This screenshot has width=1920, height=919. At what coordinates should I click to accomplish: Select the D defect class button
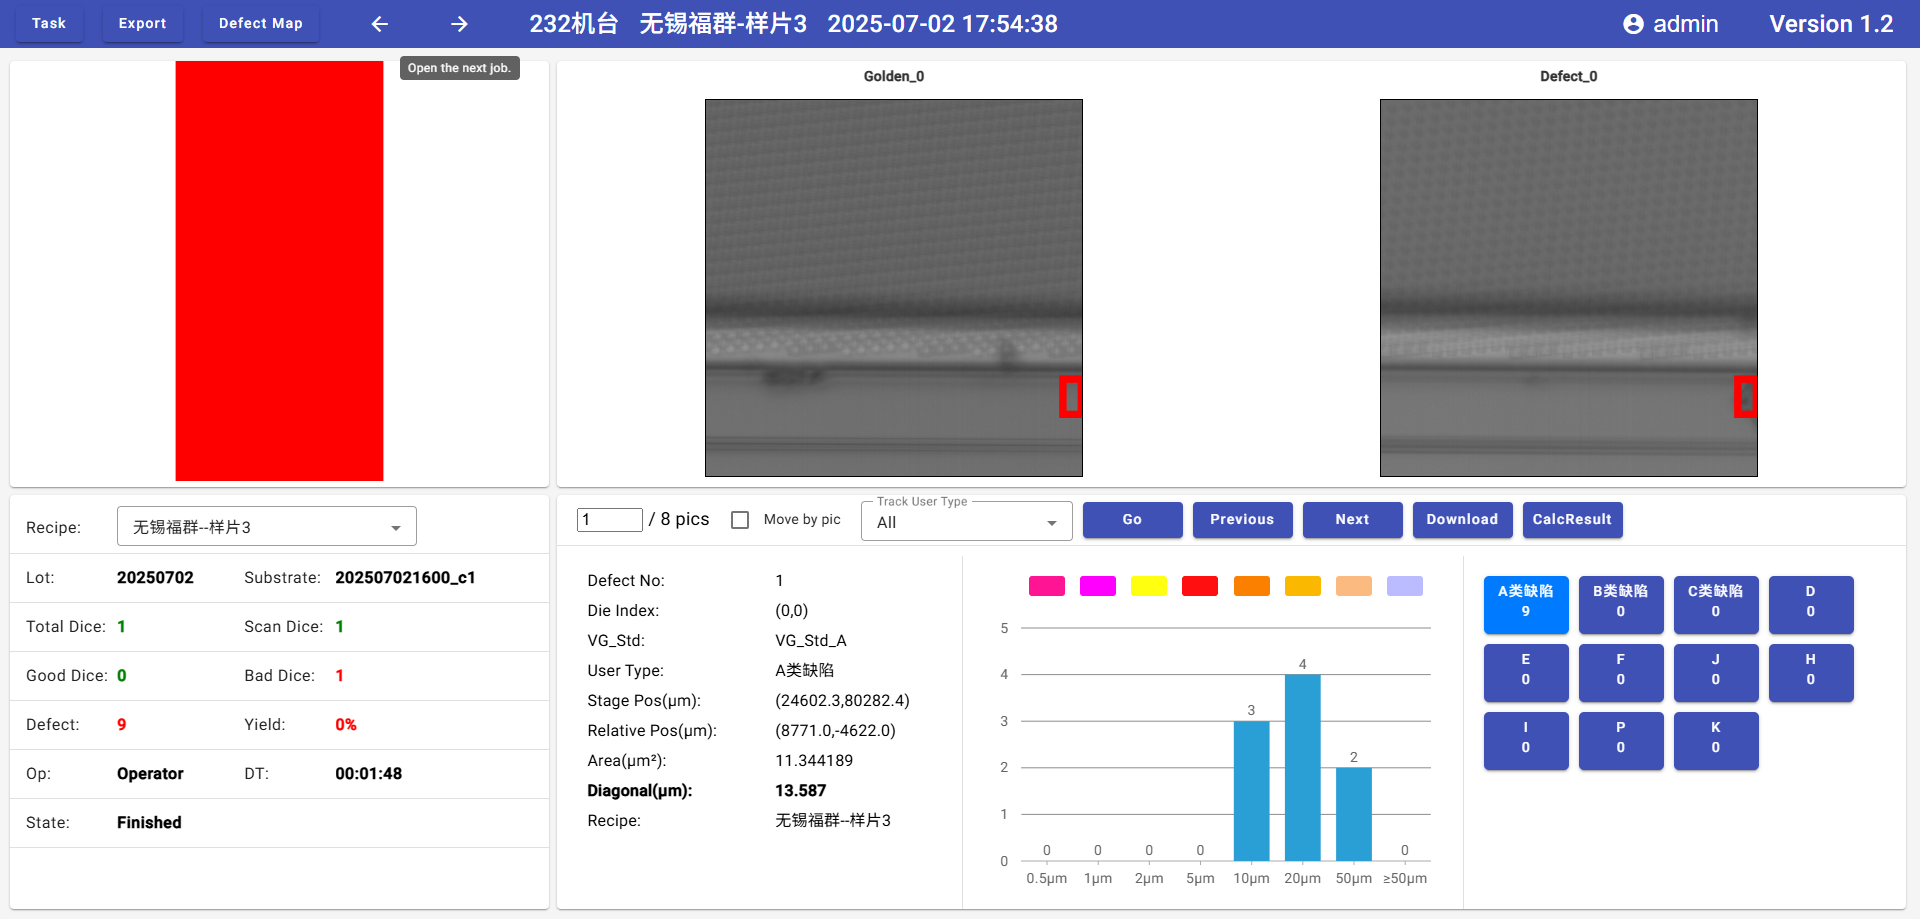[x=1811, y=604]
